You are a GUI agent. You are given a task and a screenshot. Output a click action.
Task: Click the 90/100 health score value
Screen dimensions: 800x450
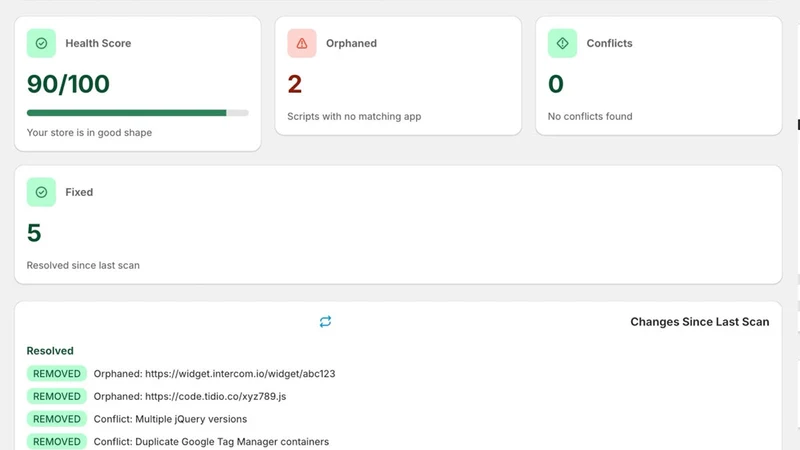click(x=68, y=84)
